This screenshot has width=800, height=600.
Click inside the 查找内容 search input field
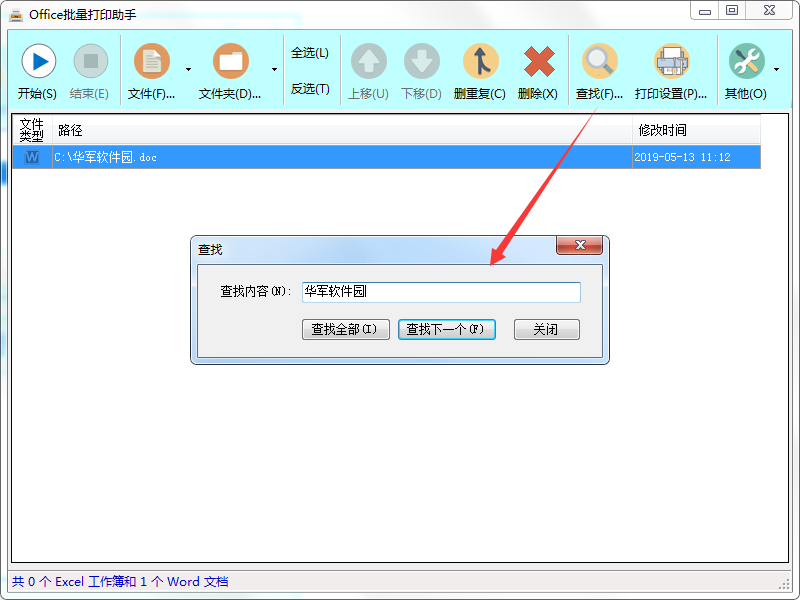click(x=440, y=292)
